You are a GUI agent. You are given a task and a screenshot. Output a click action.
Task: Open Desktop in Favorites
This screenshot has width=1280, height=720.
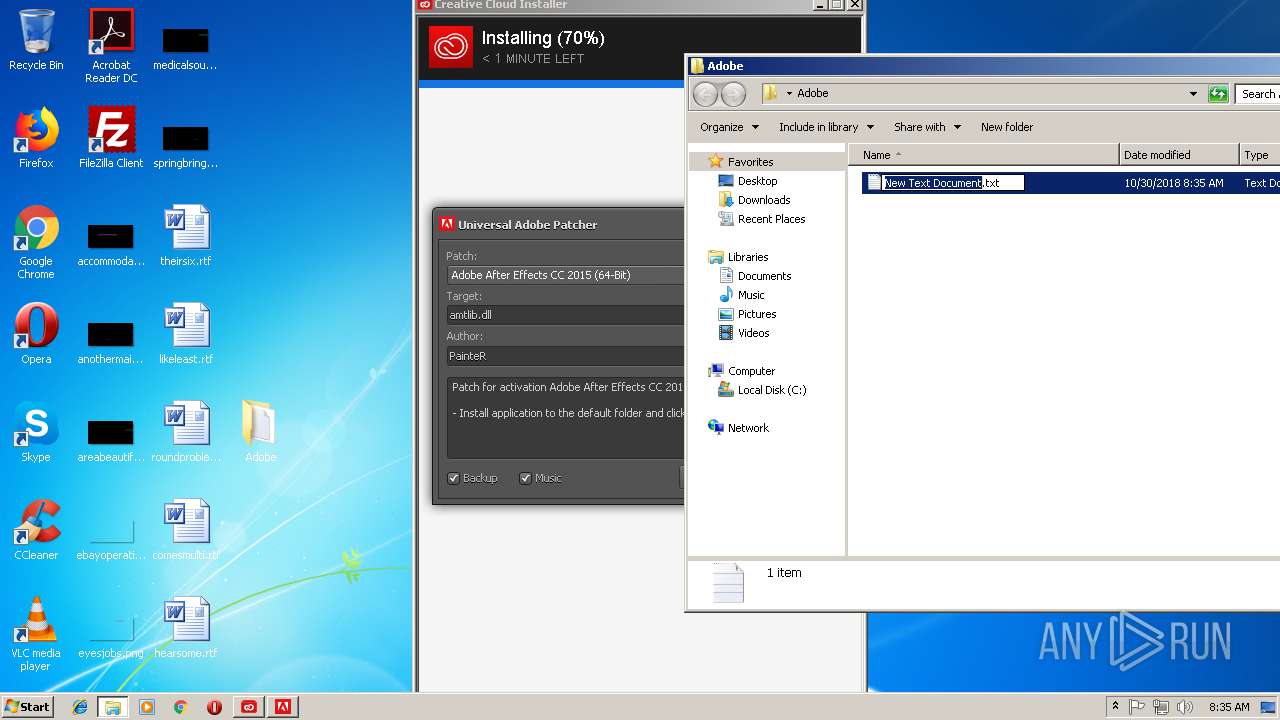click(x=757, y=181)
